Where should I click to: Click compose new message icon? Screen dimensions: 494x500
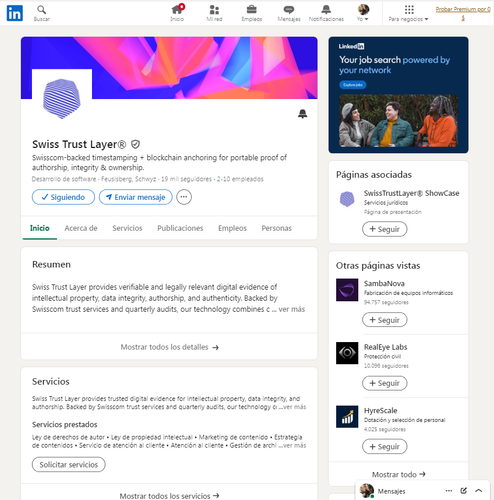[463, 491]
